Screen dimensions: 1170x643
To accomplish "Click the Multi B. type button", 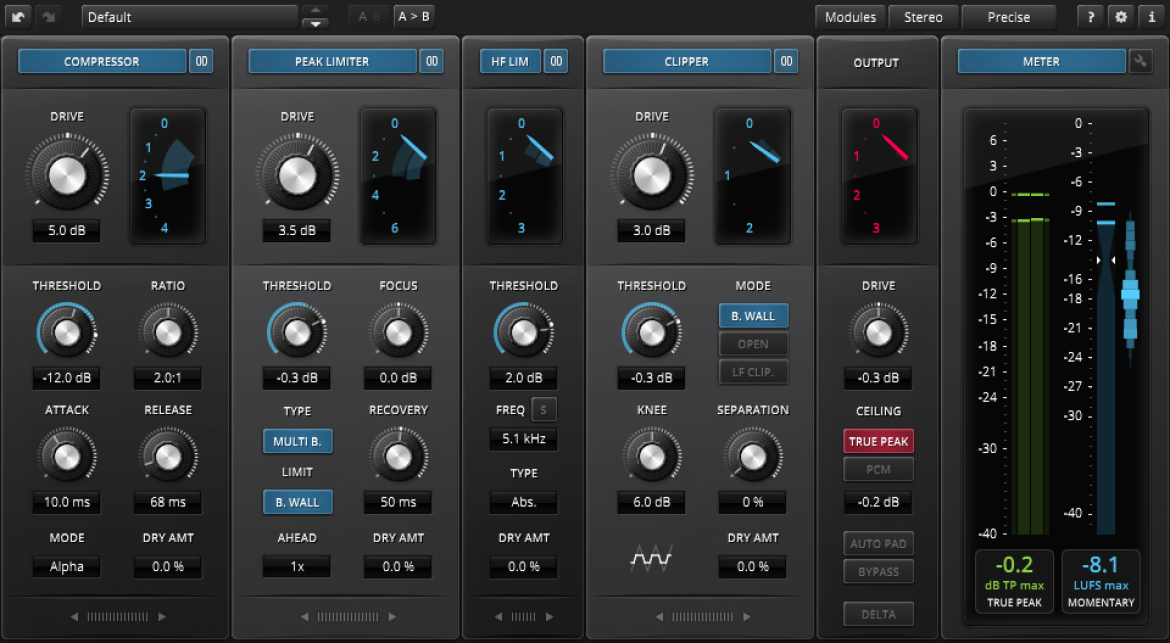I will coord(297,442).
